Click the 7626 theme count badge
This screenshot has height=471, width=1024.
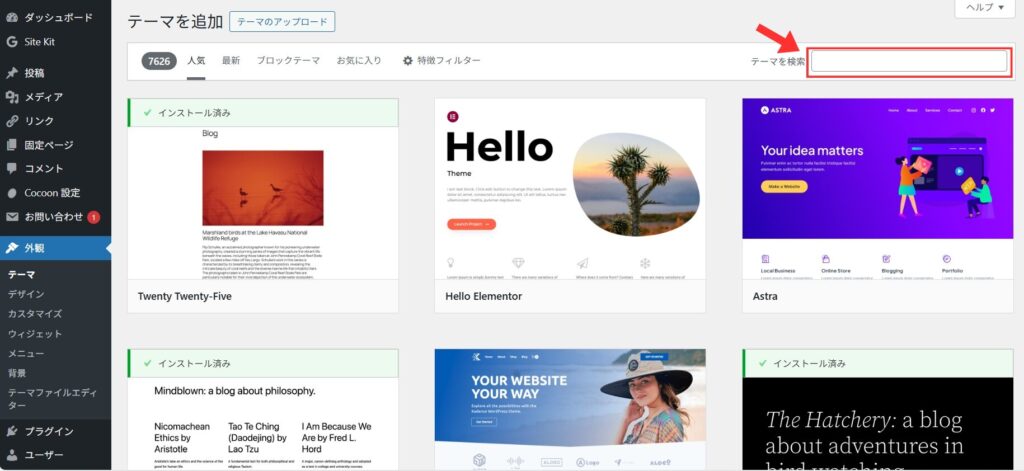coord(159,61)
